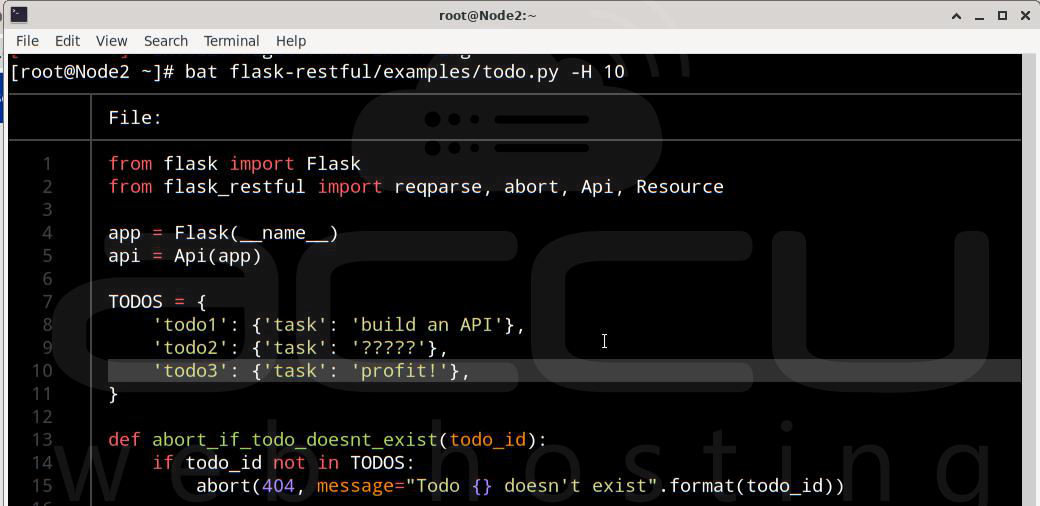
Task: Click 'abort_if_todo_doesnt_exist' function name
Action: click(x=295, y=440)
